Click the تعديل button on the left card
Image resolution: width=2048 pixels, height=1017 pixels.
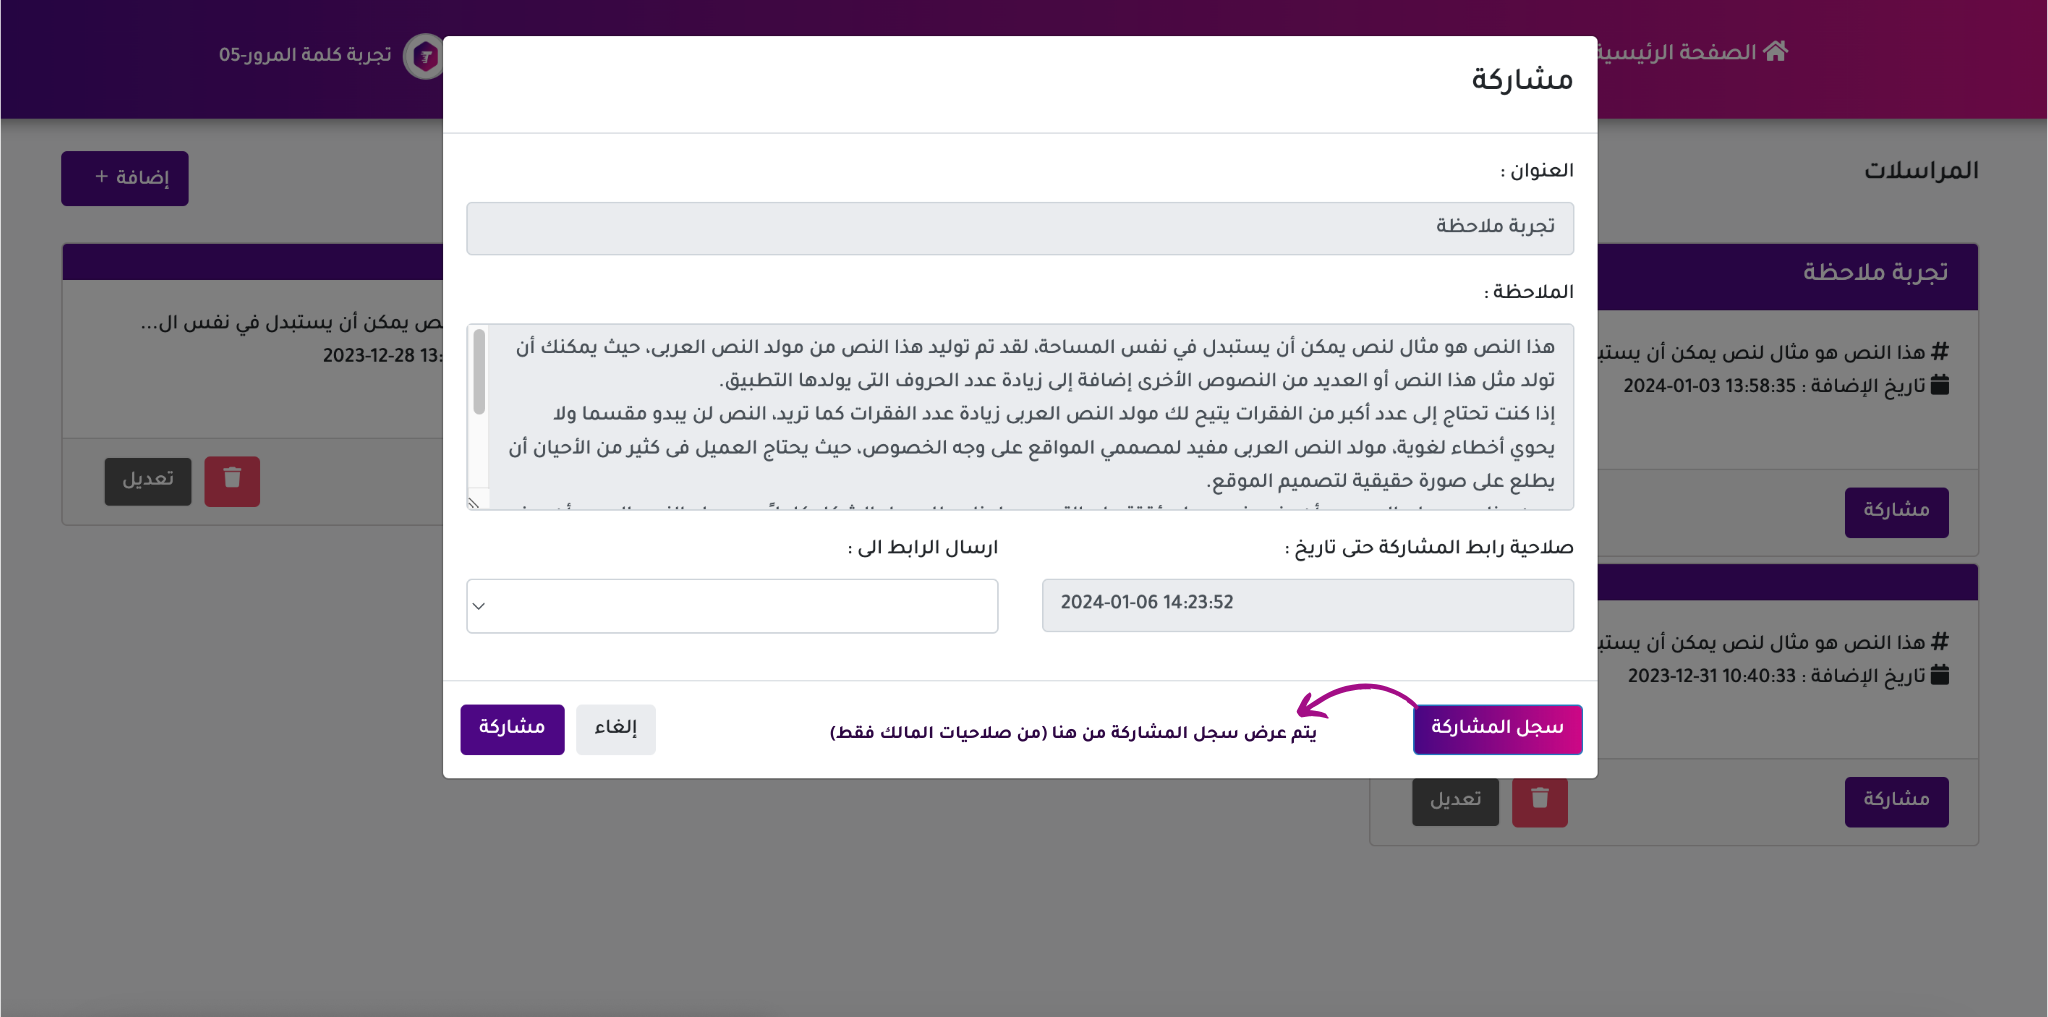click(148, 481)
